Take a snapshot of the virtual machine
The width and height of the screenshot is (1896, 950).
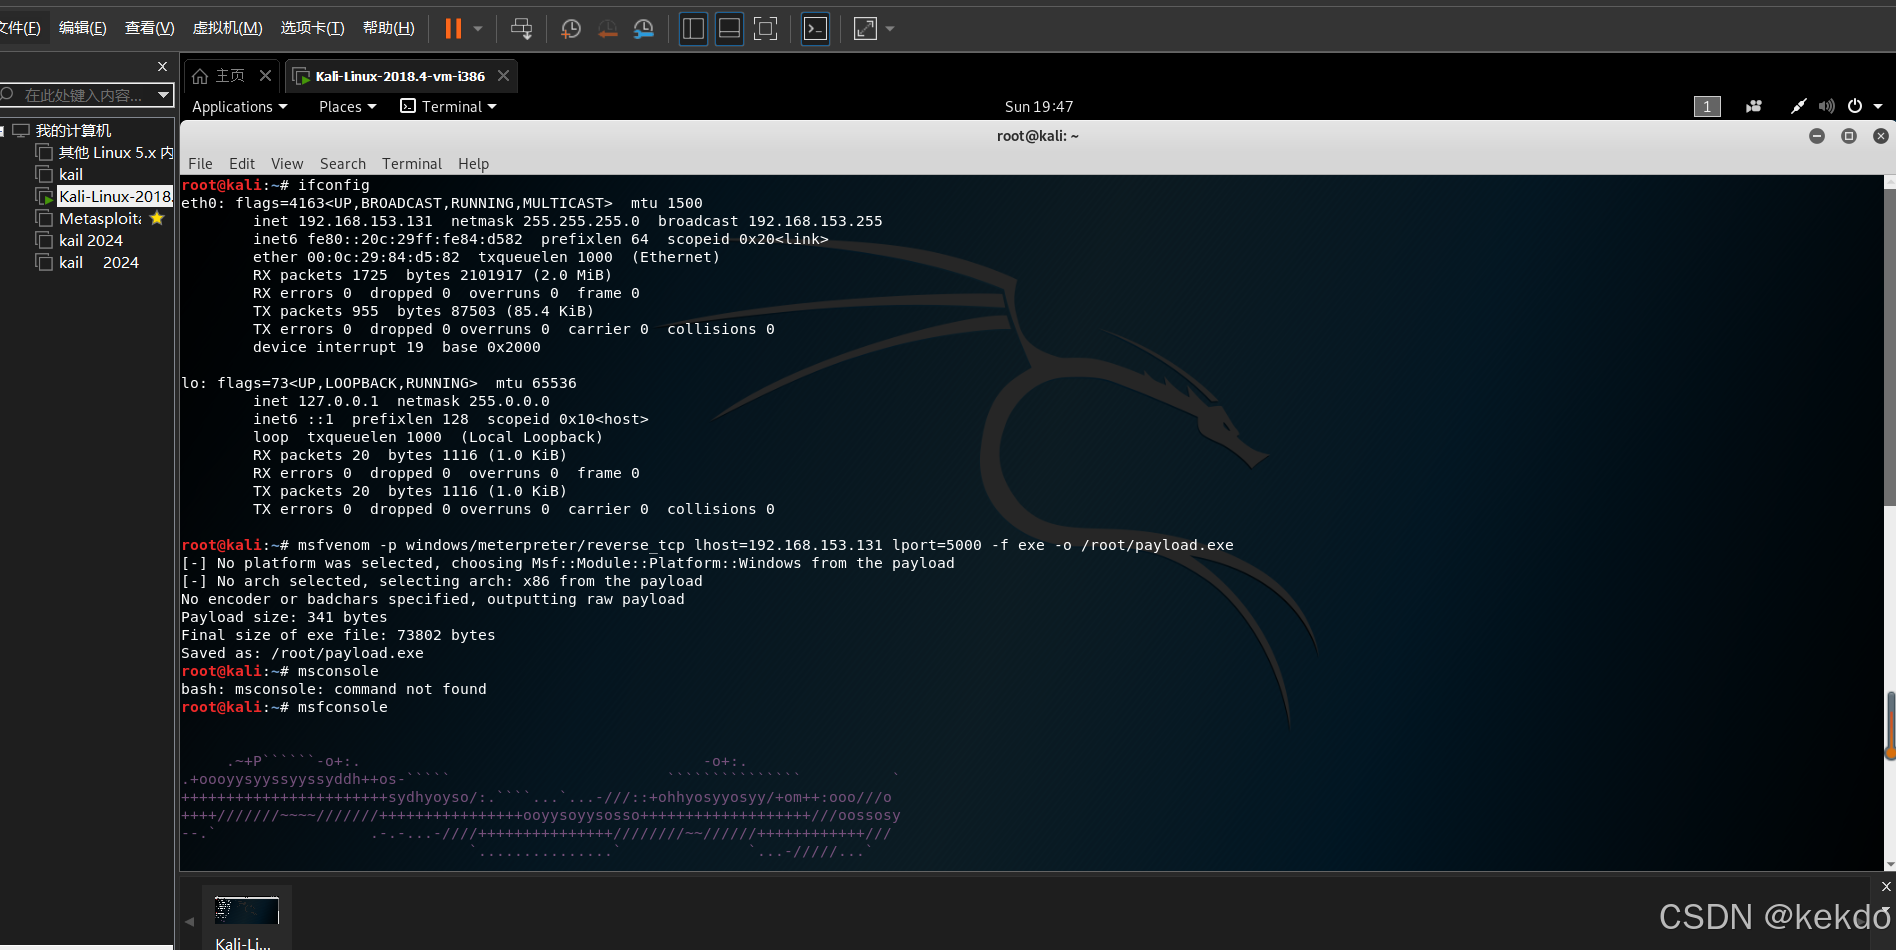pos(571,29)
